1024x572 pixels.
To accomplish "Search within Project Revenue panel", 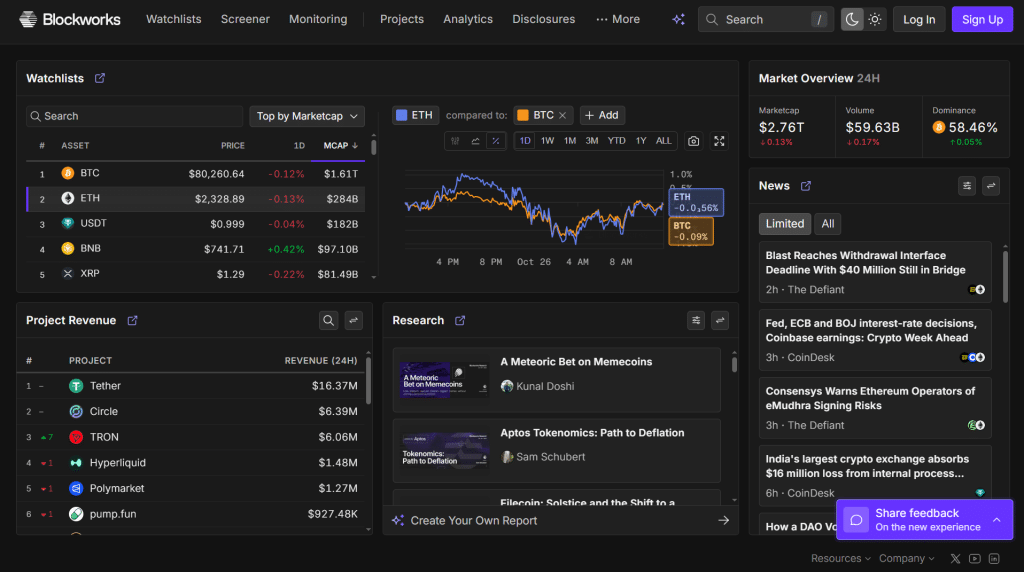I will 328,321.
